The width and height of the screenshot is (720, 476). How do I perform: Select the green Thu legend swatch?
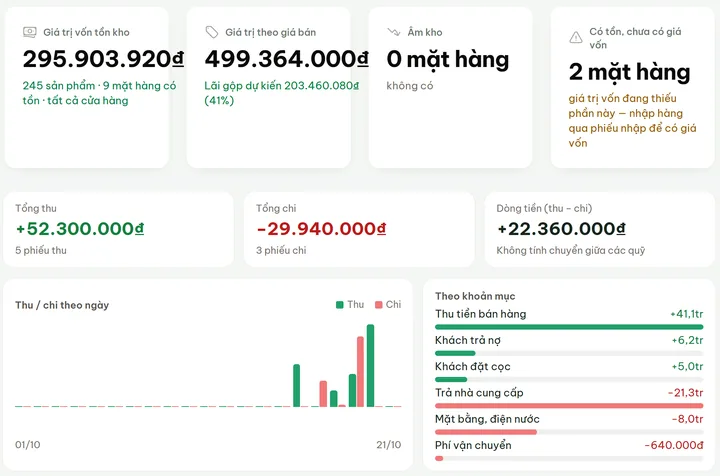[x=340, y=305]
